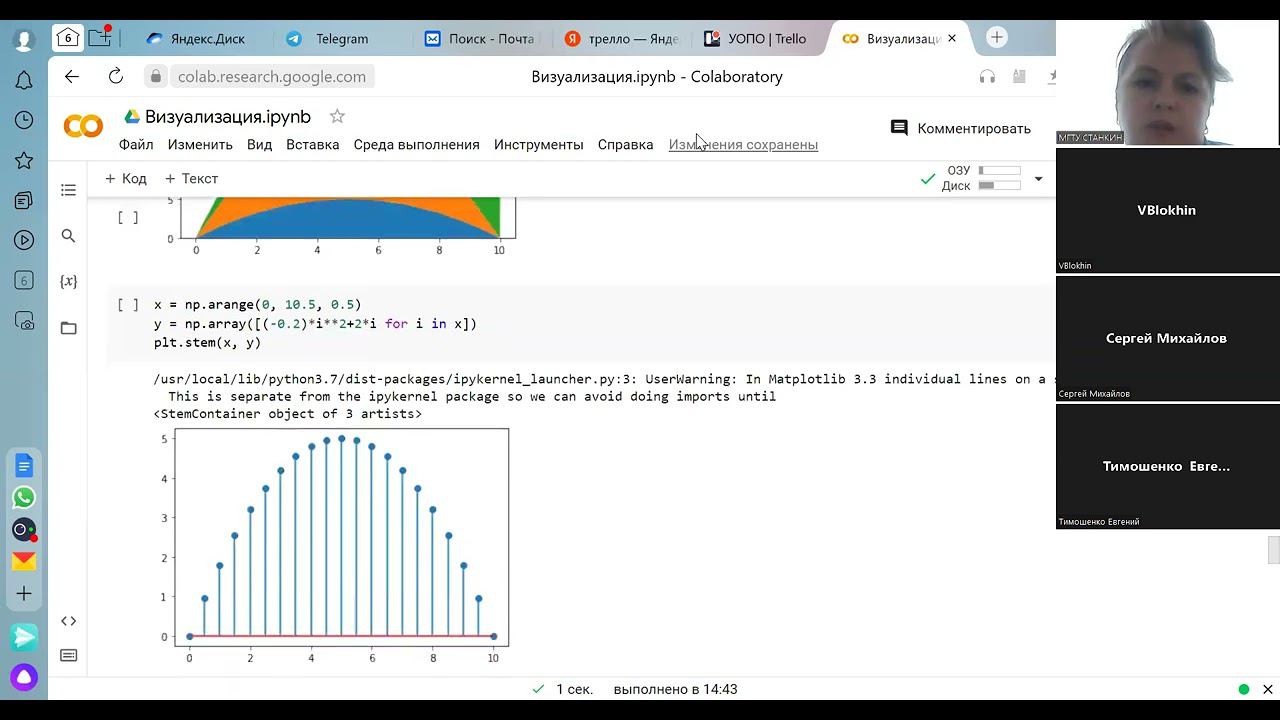Open the Среда выполнения menu
The width and height of the screenshot is (1280, 720).
[x=416, y=144]
